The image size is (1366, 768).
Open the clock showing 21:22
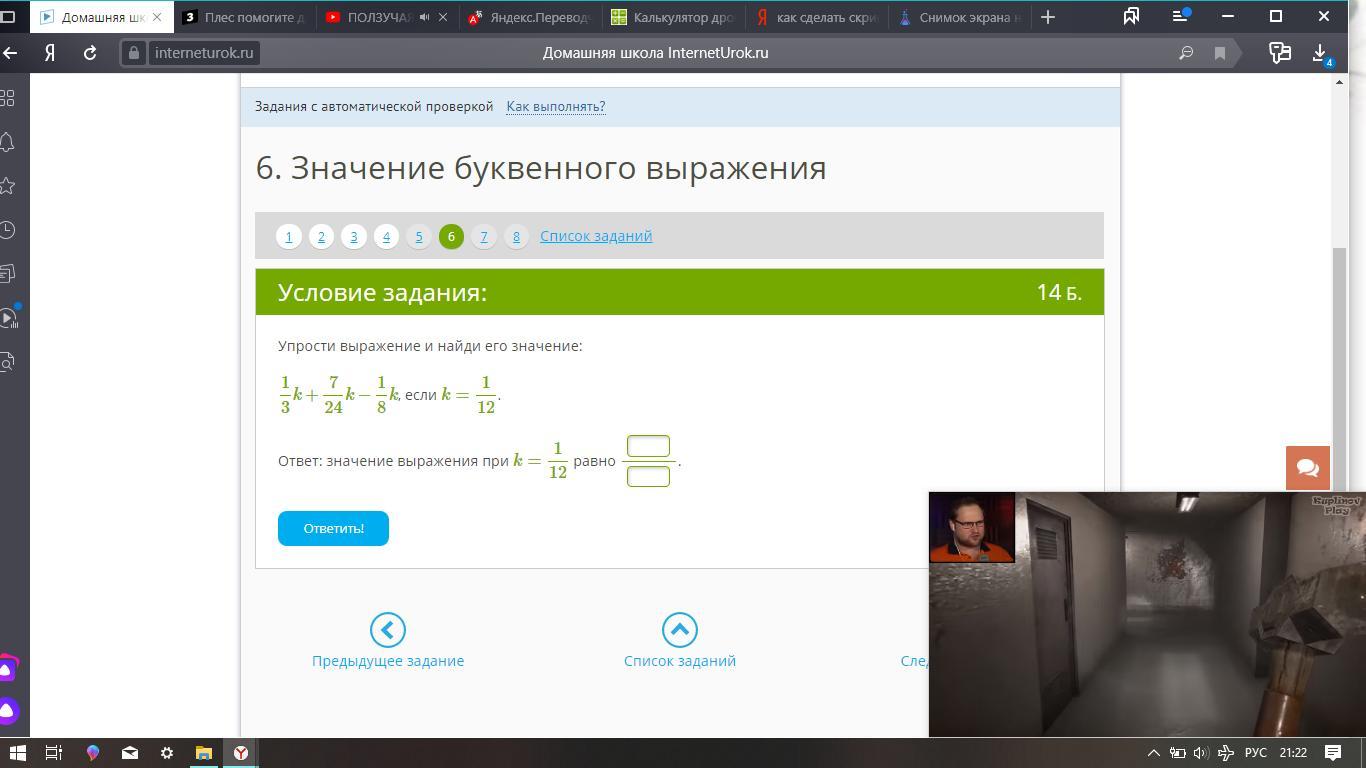1293,753
